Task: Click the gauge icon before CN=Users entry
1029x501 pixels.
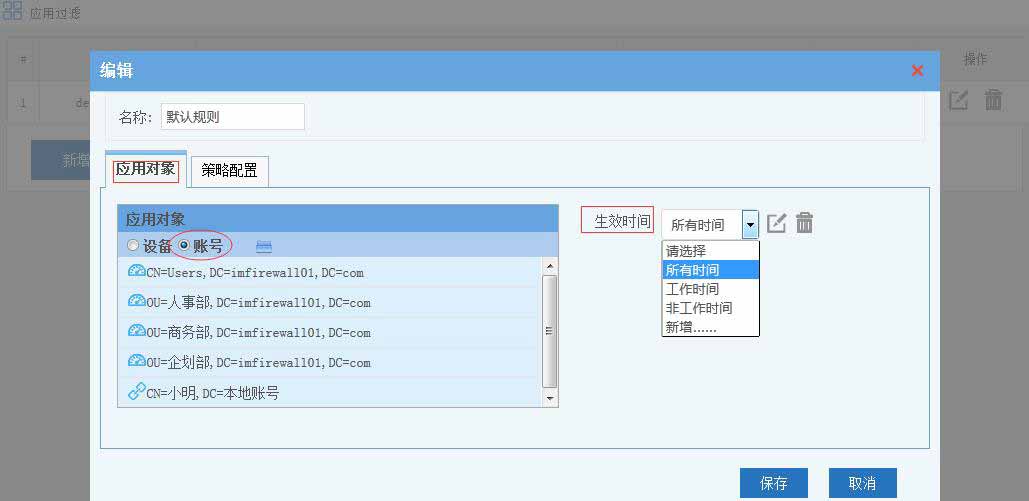Action: point(137,271)
